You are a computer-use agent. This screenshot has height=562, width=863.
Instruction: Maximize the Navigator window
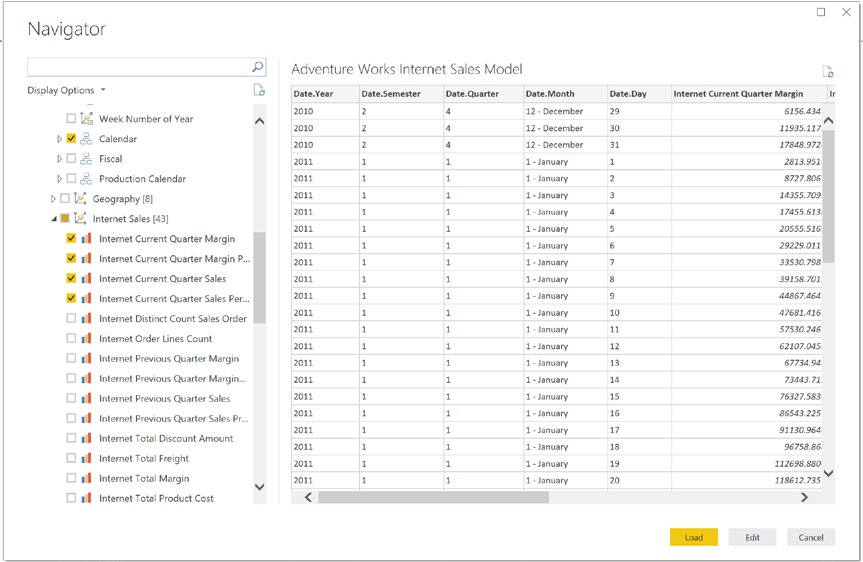point(821,12)
